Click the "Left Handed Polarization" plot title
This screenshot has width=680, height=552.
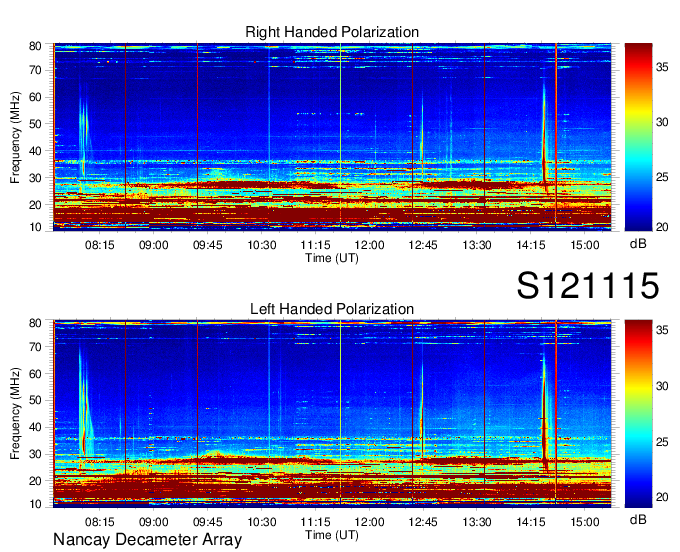[332, 309]
